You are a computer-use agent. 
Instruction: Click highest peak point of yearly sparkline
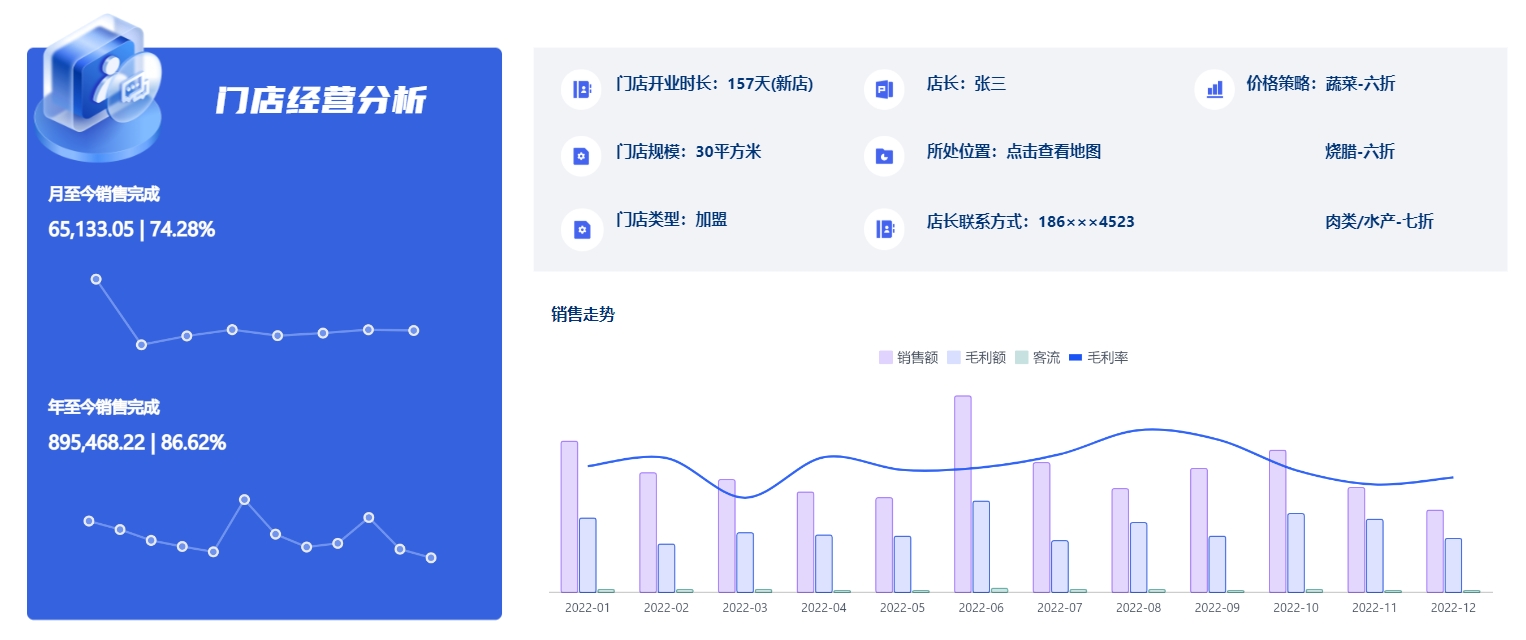pyautogui.click(x=244, y=499)
